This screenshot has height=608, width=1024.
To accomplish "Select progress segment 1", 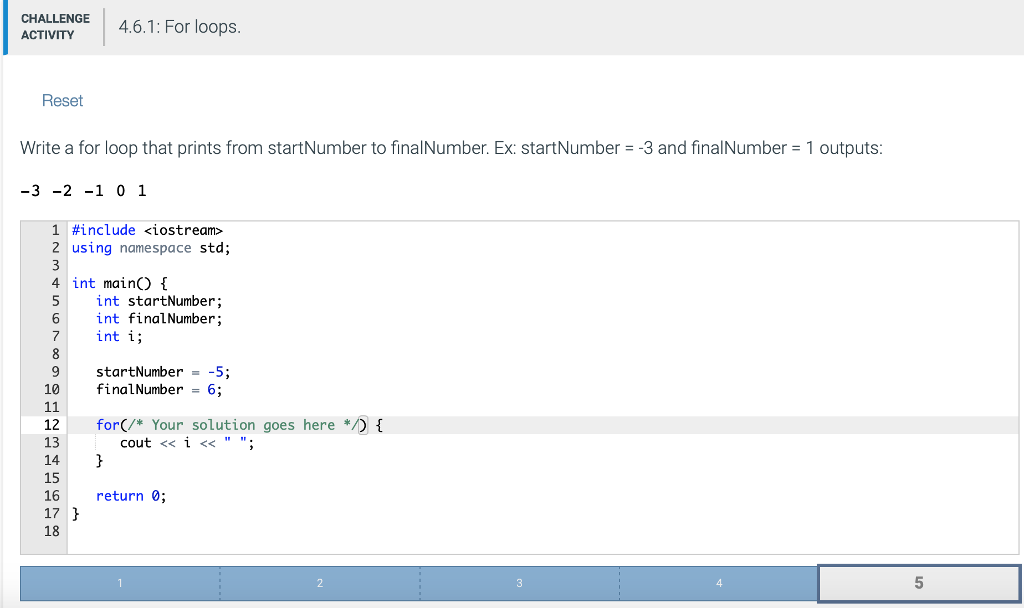I will point(119,582).
